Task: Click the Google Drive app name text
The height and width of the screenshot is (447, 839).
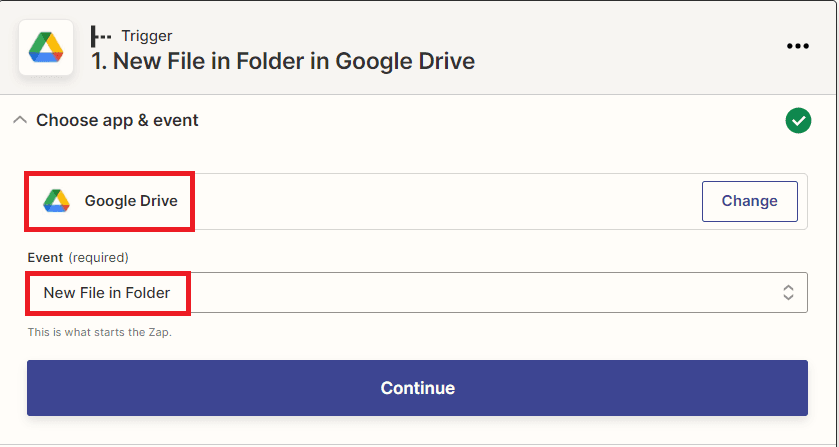Action: pos(131,201)
